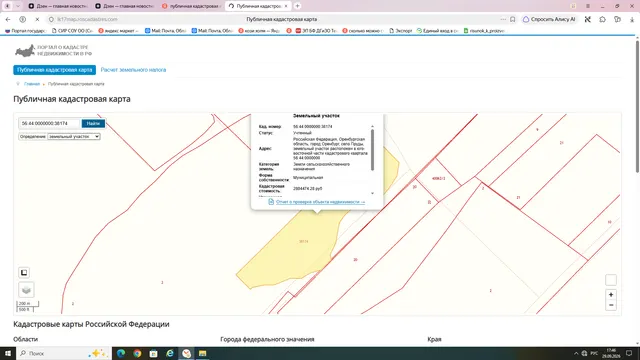Click the cadastral number search field

(x=50, y=123)
